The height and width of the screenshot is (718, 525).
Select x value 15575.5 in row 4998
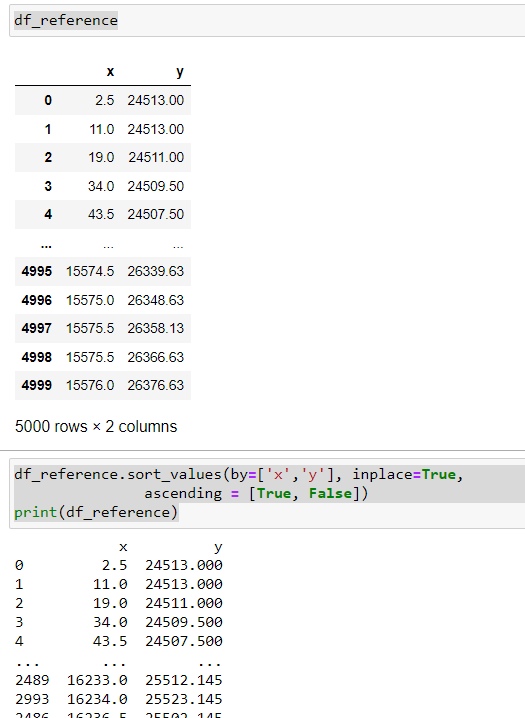coord(90,357)
